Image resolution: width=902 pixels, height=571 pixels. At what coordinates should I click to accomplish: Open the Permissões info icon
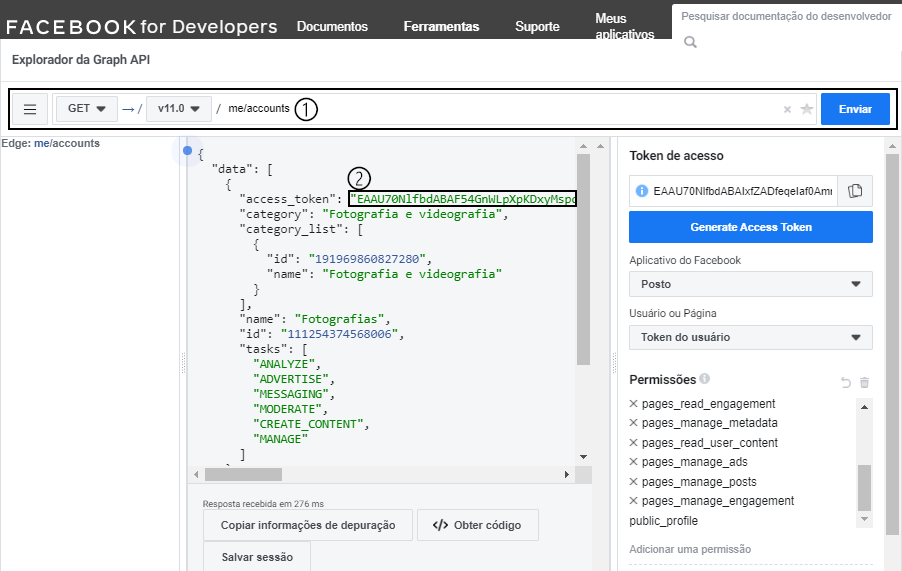pos(705,378)
